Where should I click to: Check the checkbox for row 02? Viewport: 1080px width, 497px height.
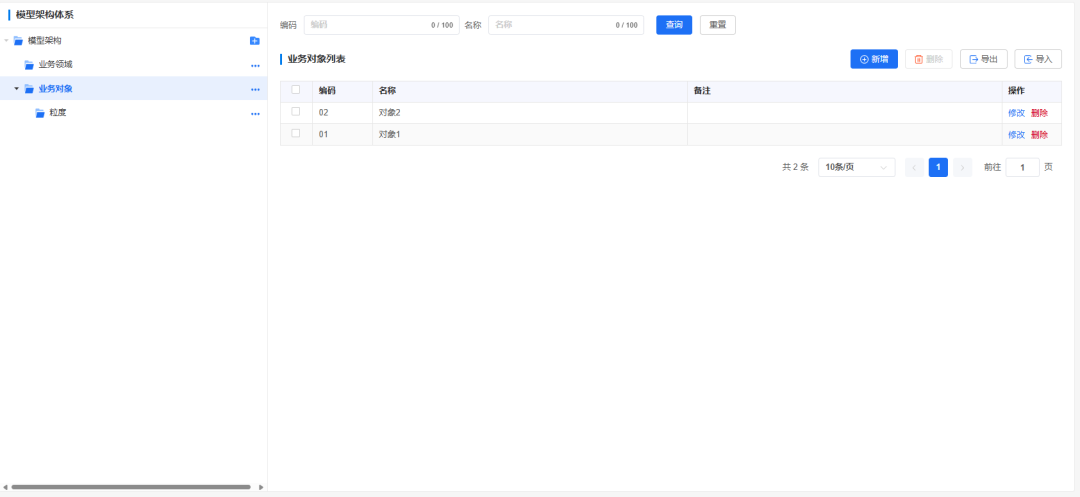click(295, 112)
